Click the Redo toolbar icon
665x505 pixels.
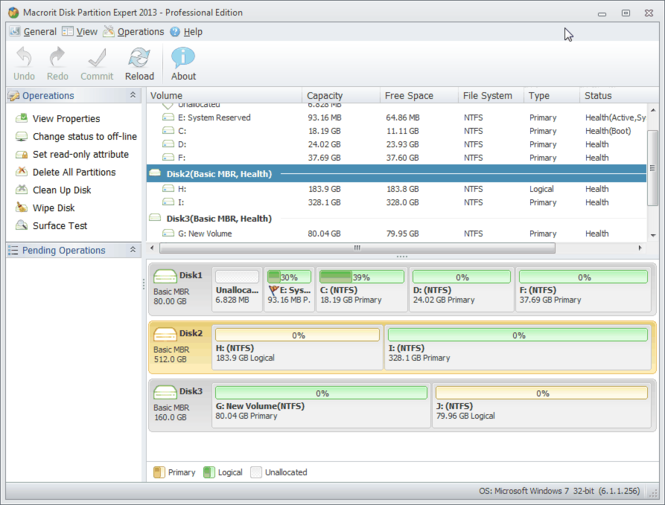tap(57, 57)
